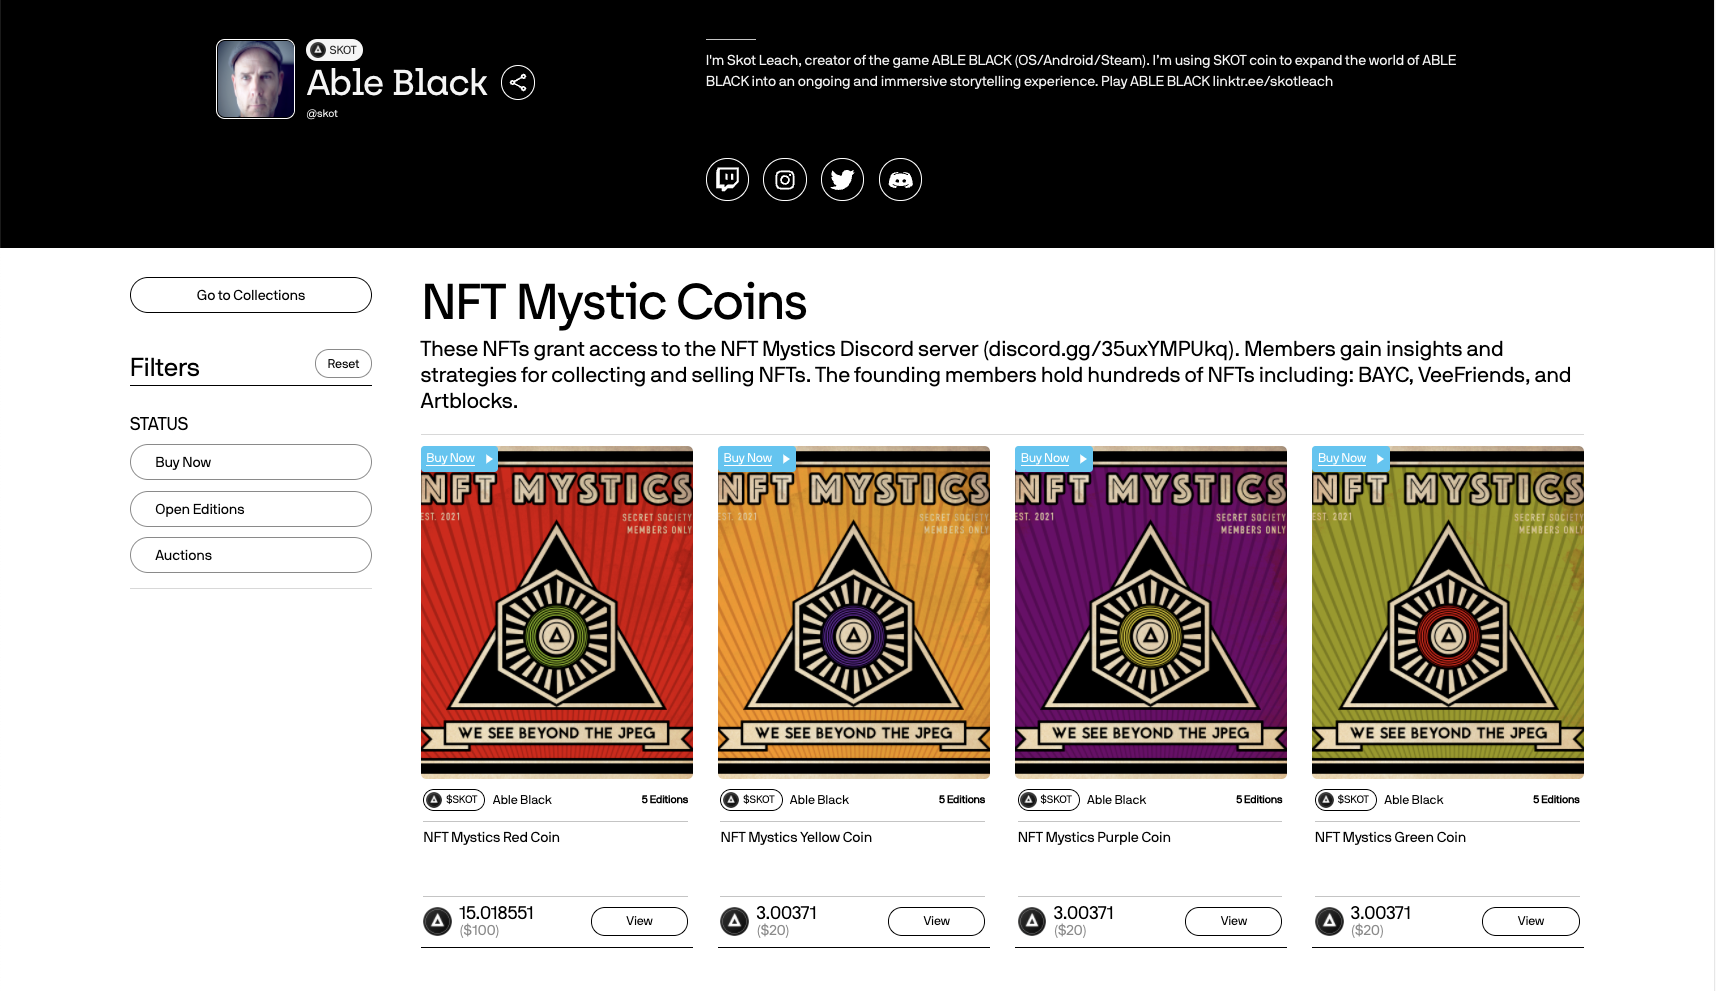Screen dimensions: 1716x991
Task: Click the $SKOT badge on Red Coin card
Action: [454, 800]
